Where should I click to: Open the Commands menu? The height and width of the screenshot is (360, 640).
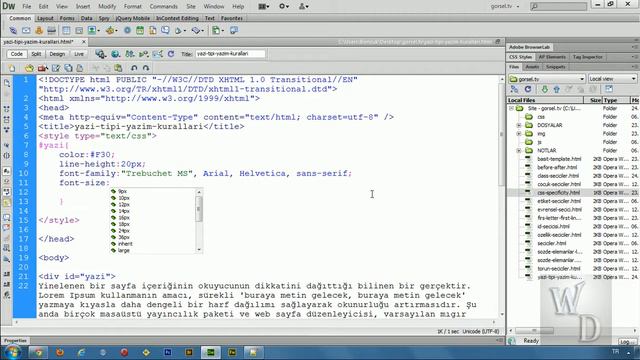tap(163, 7)
